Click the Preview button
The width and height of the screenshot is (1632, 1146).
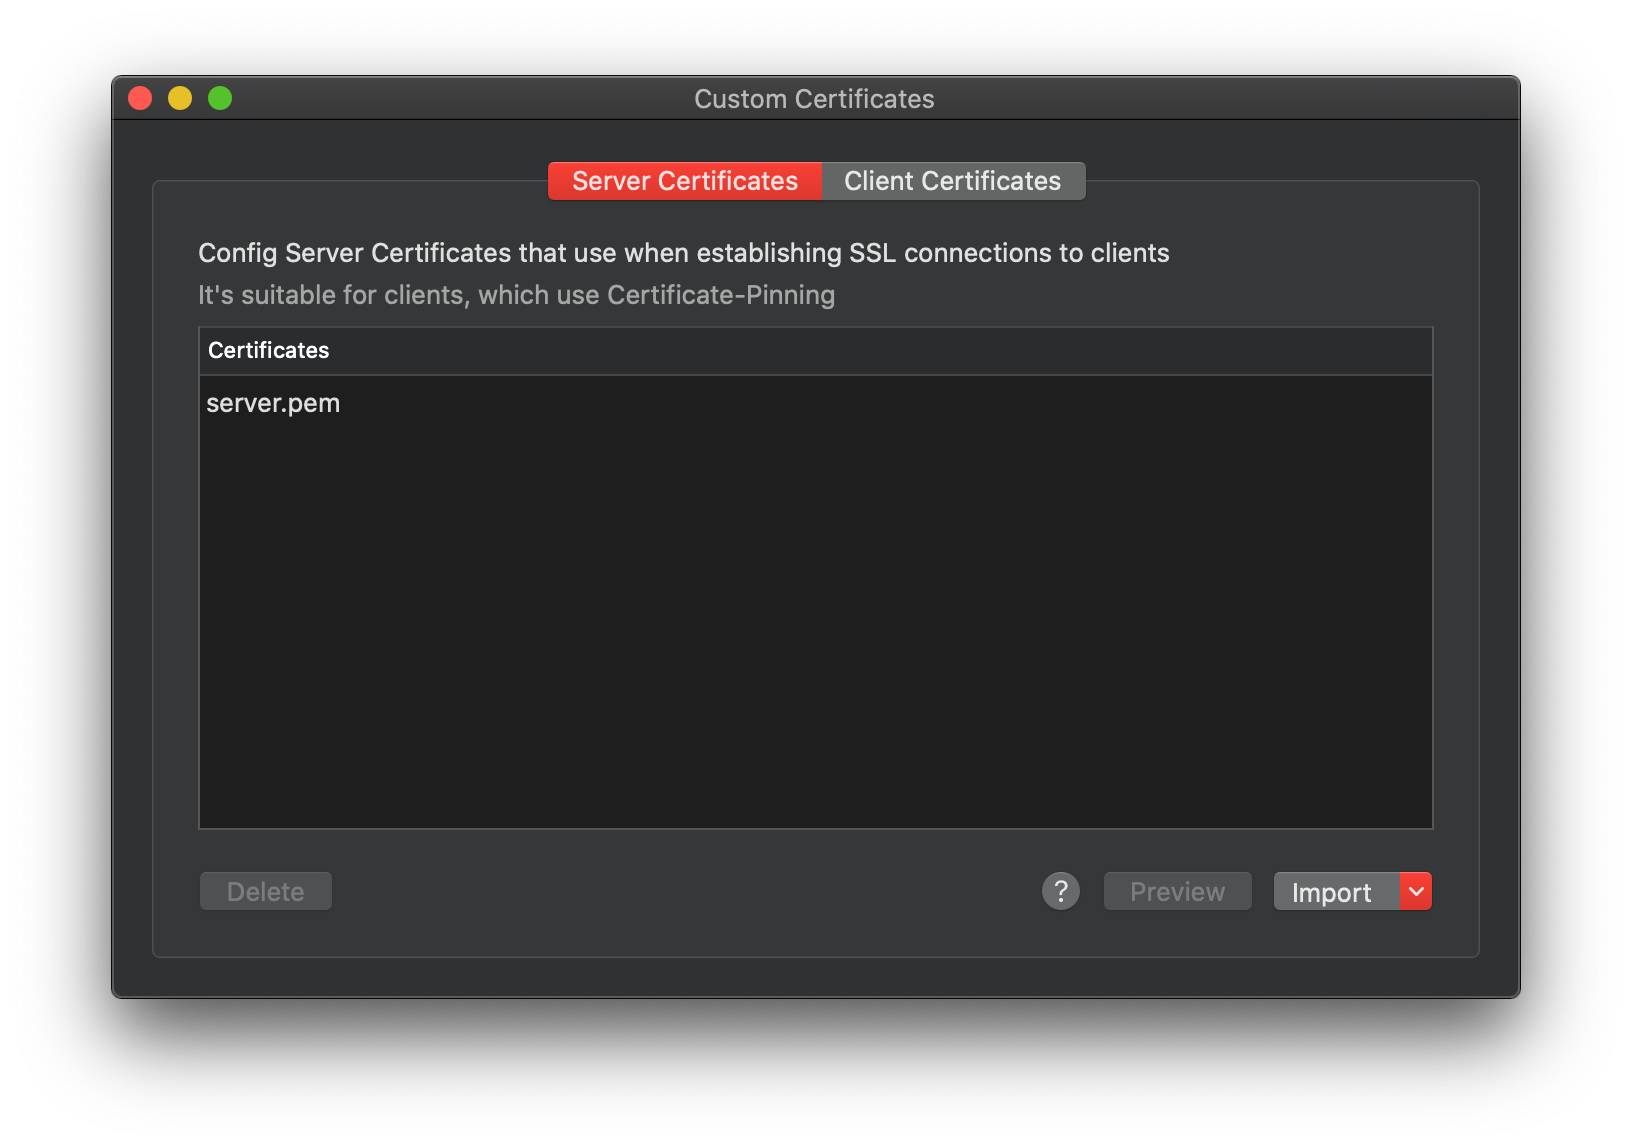[x=1177, y=890]
